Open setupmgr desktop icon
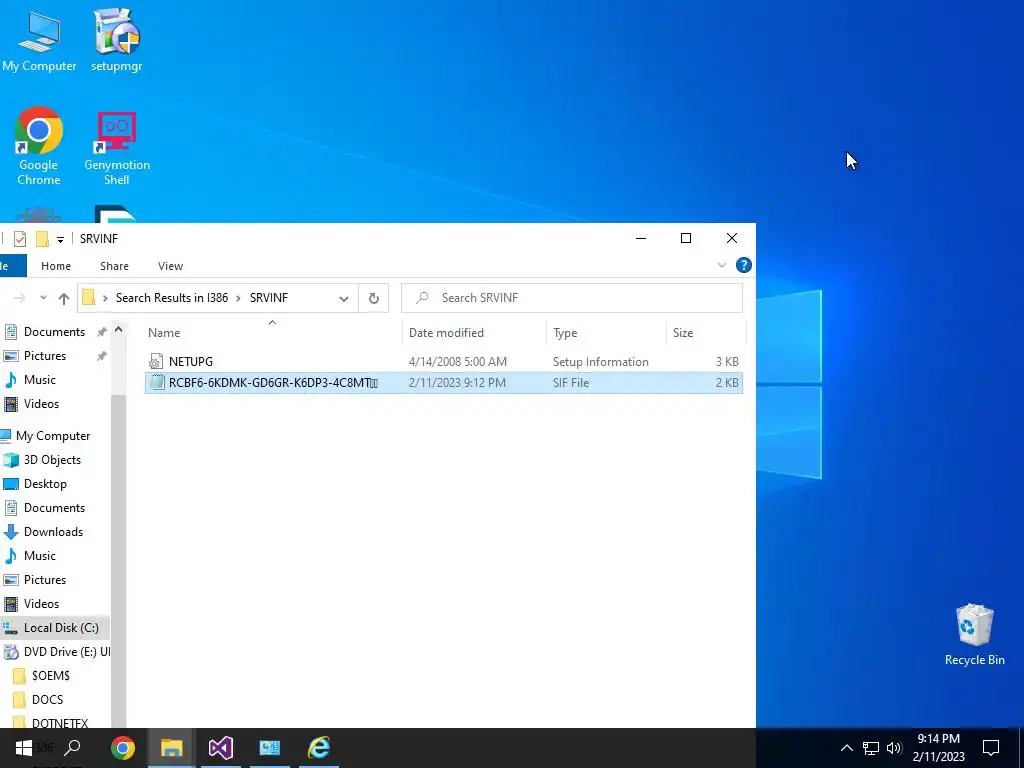 click(x=116, y=40)
